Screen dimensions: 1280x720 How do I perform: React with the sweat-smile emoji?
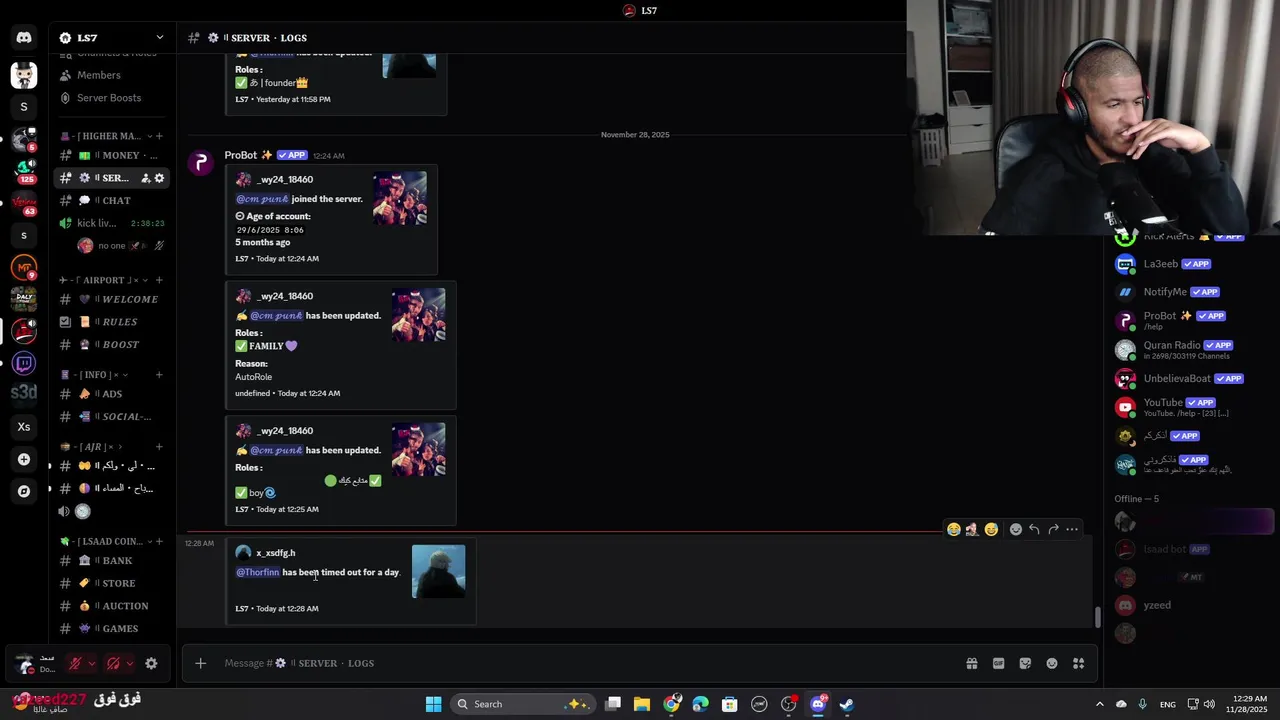point(991,529)
